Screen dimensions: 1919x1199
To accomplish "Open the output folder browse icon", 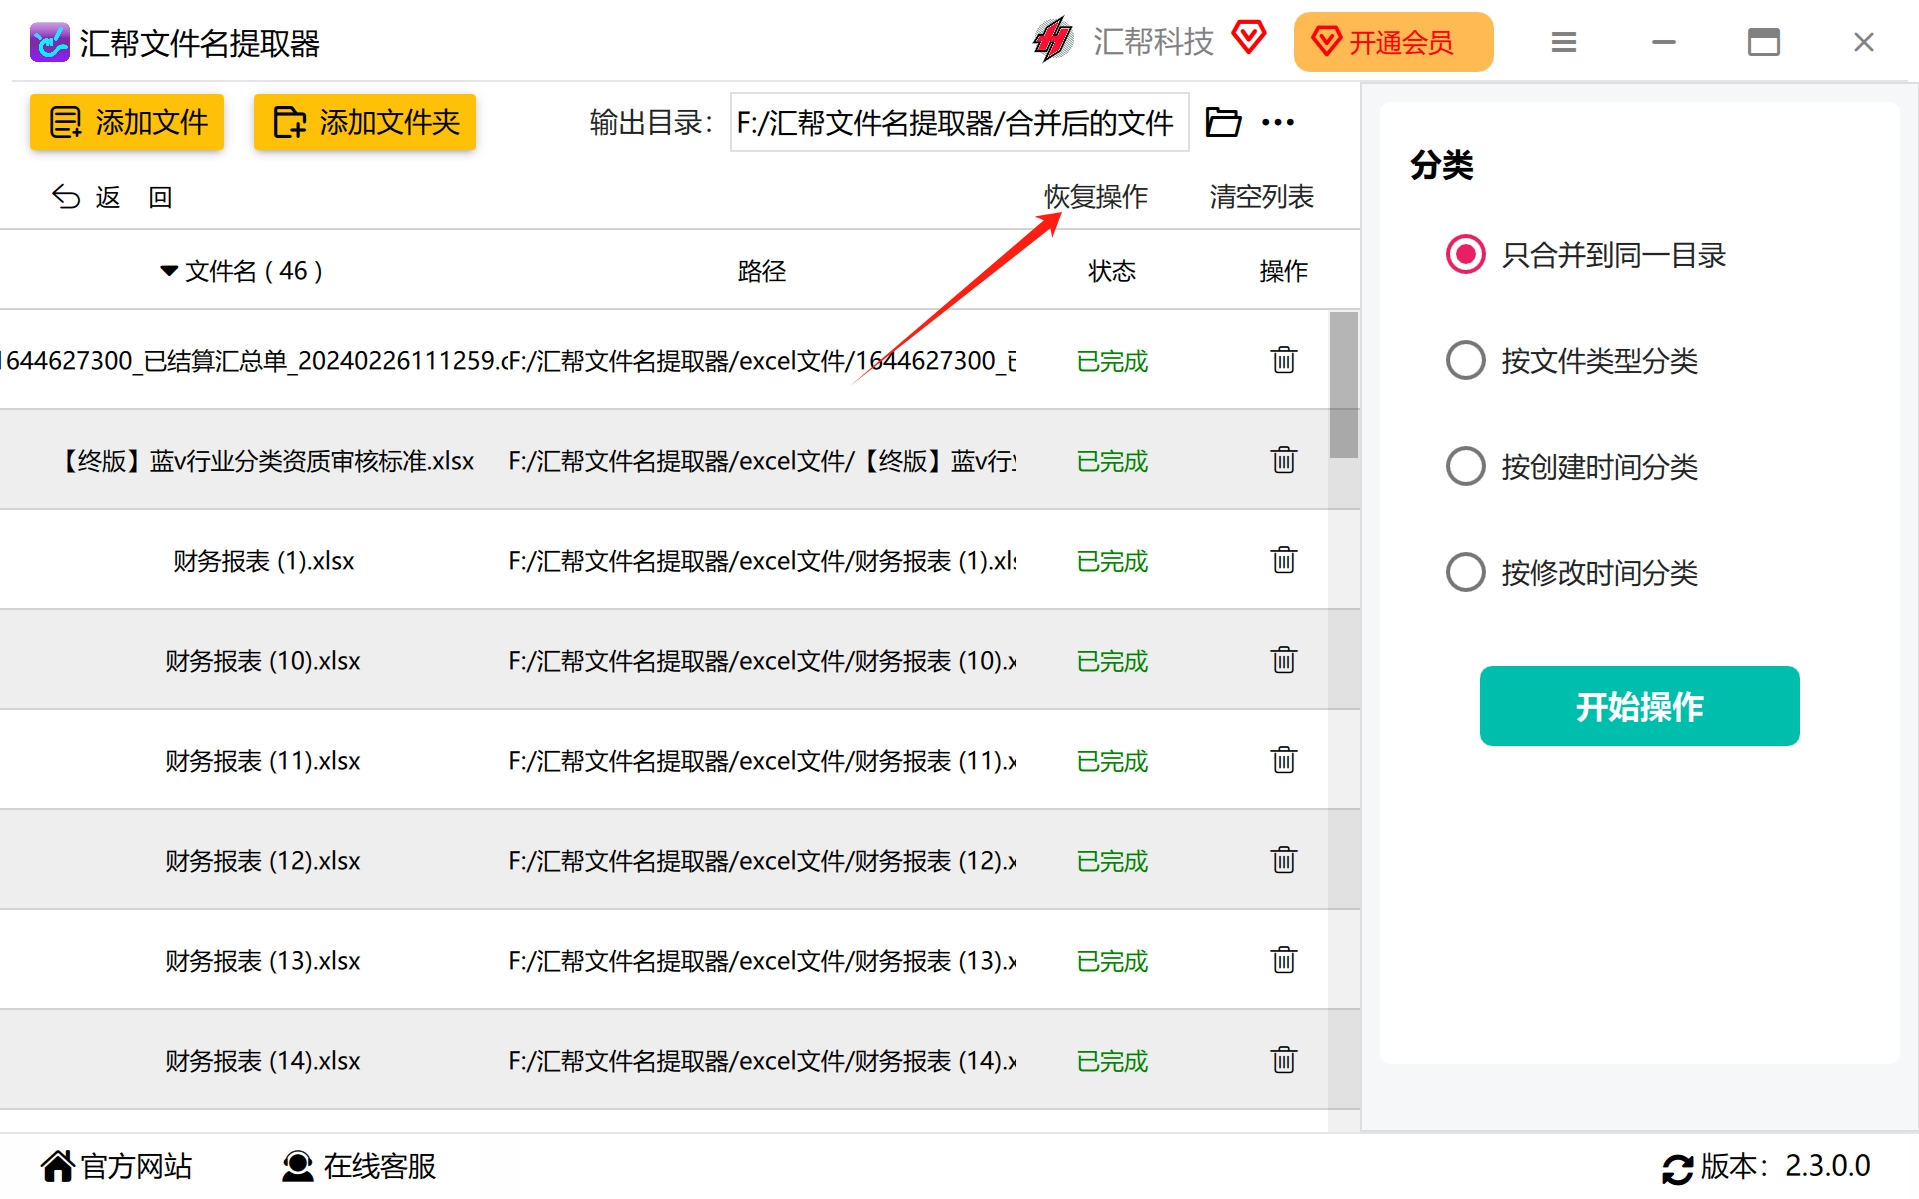I will pos(1223,122).
